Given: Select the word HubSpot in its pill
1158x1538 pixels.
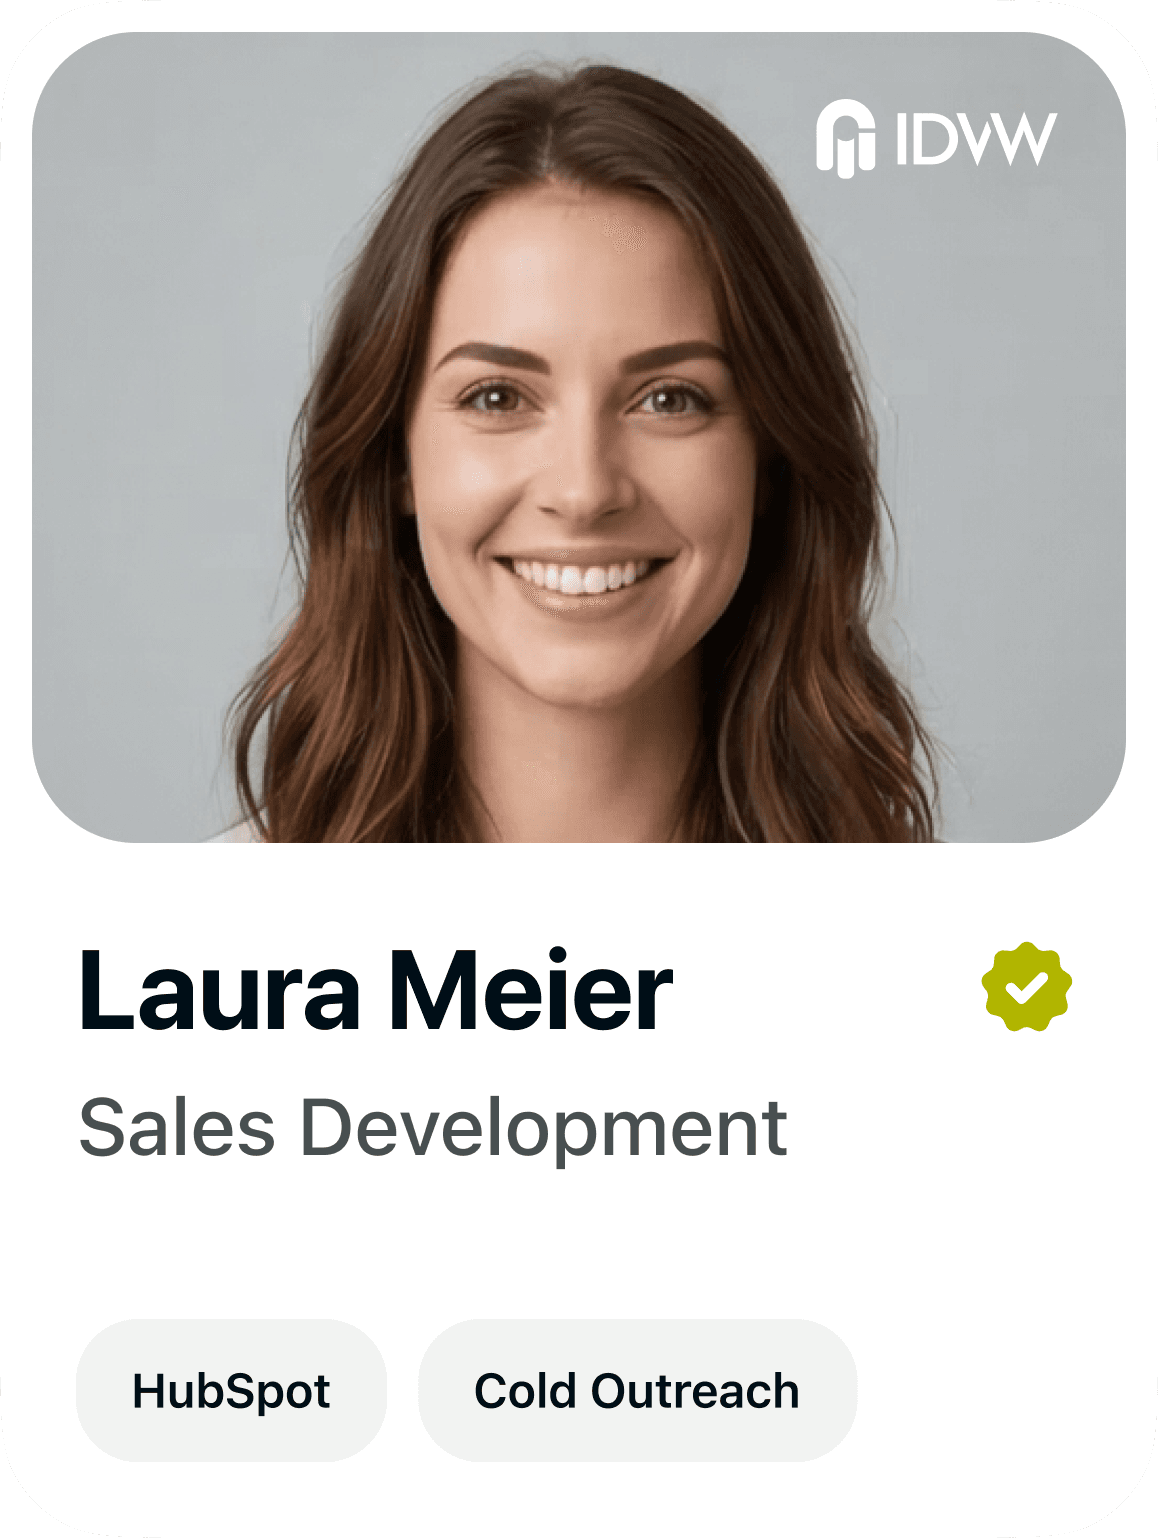Looking at the screenshot, I should pyautogui.click(x=231, y=1391).
